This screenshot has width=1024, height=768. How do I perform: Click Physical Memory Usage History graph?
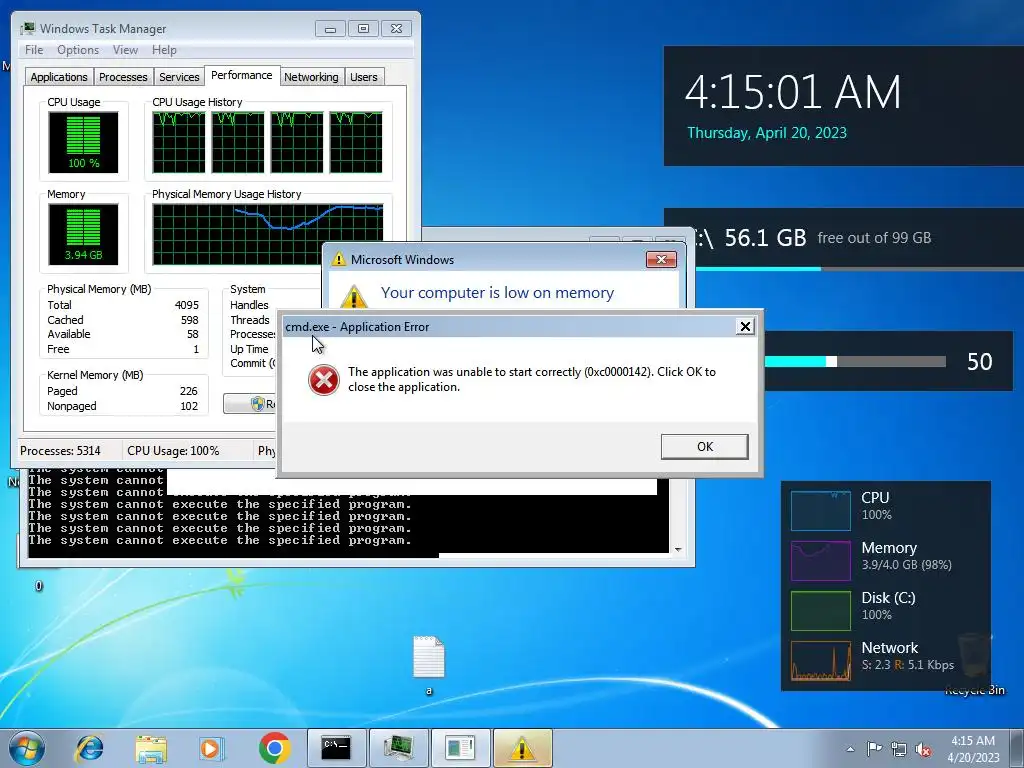[268, 234]
